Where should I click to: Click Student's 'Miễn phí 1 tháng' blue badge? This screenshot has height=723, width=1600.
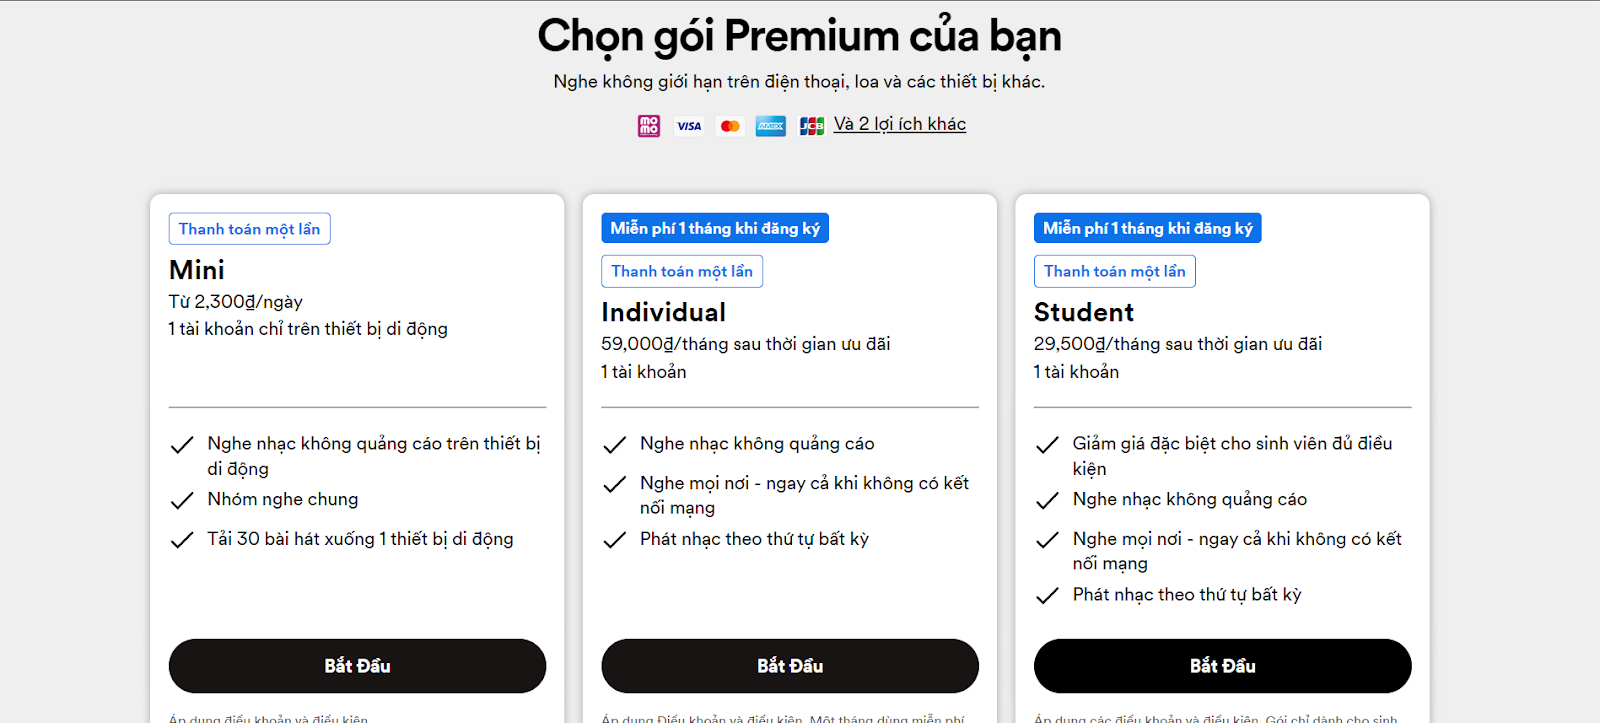(1148, 228)
